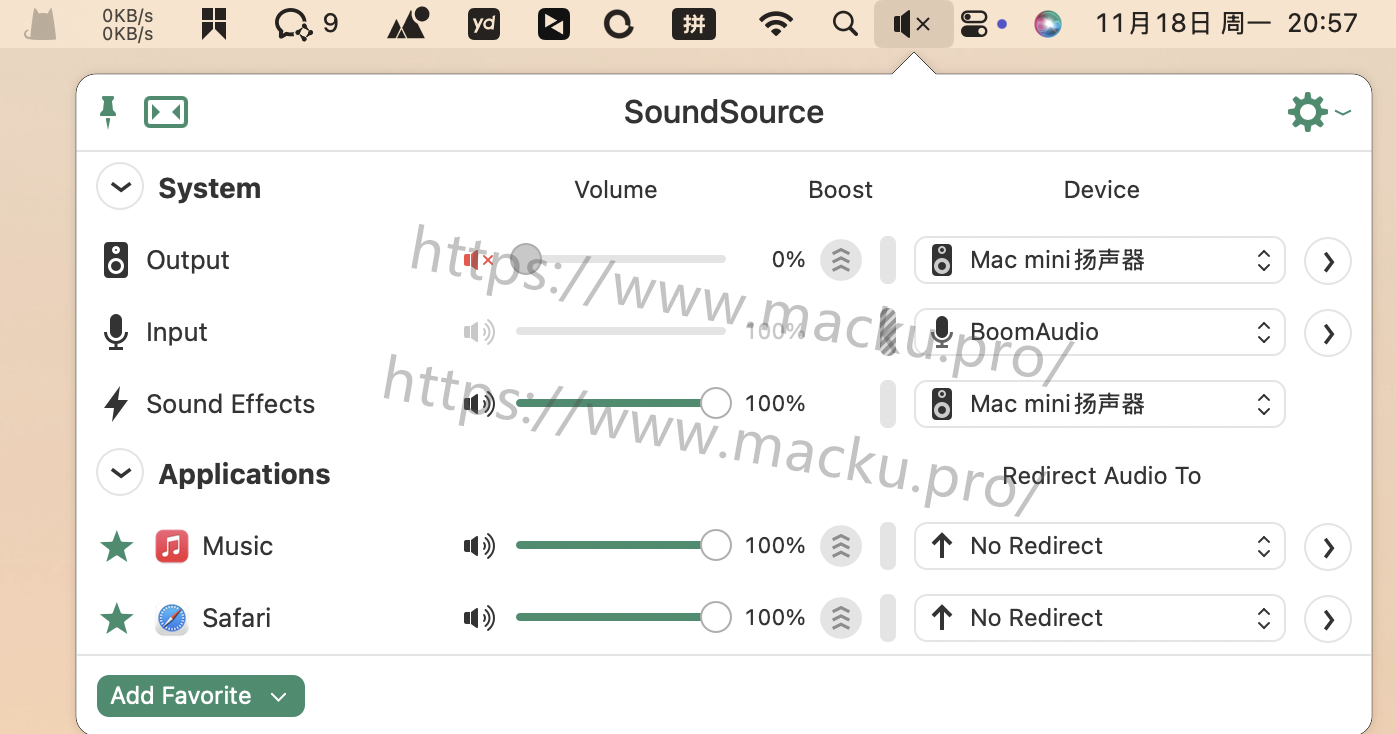Click the Input level meter
The height and width of the screenshot is (734, 1396).
[888, 332]
